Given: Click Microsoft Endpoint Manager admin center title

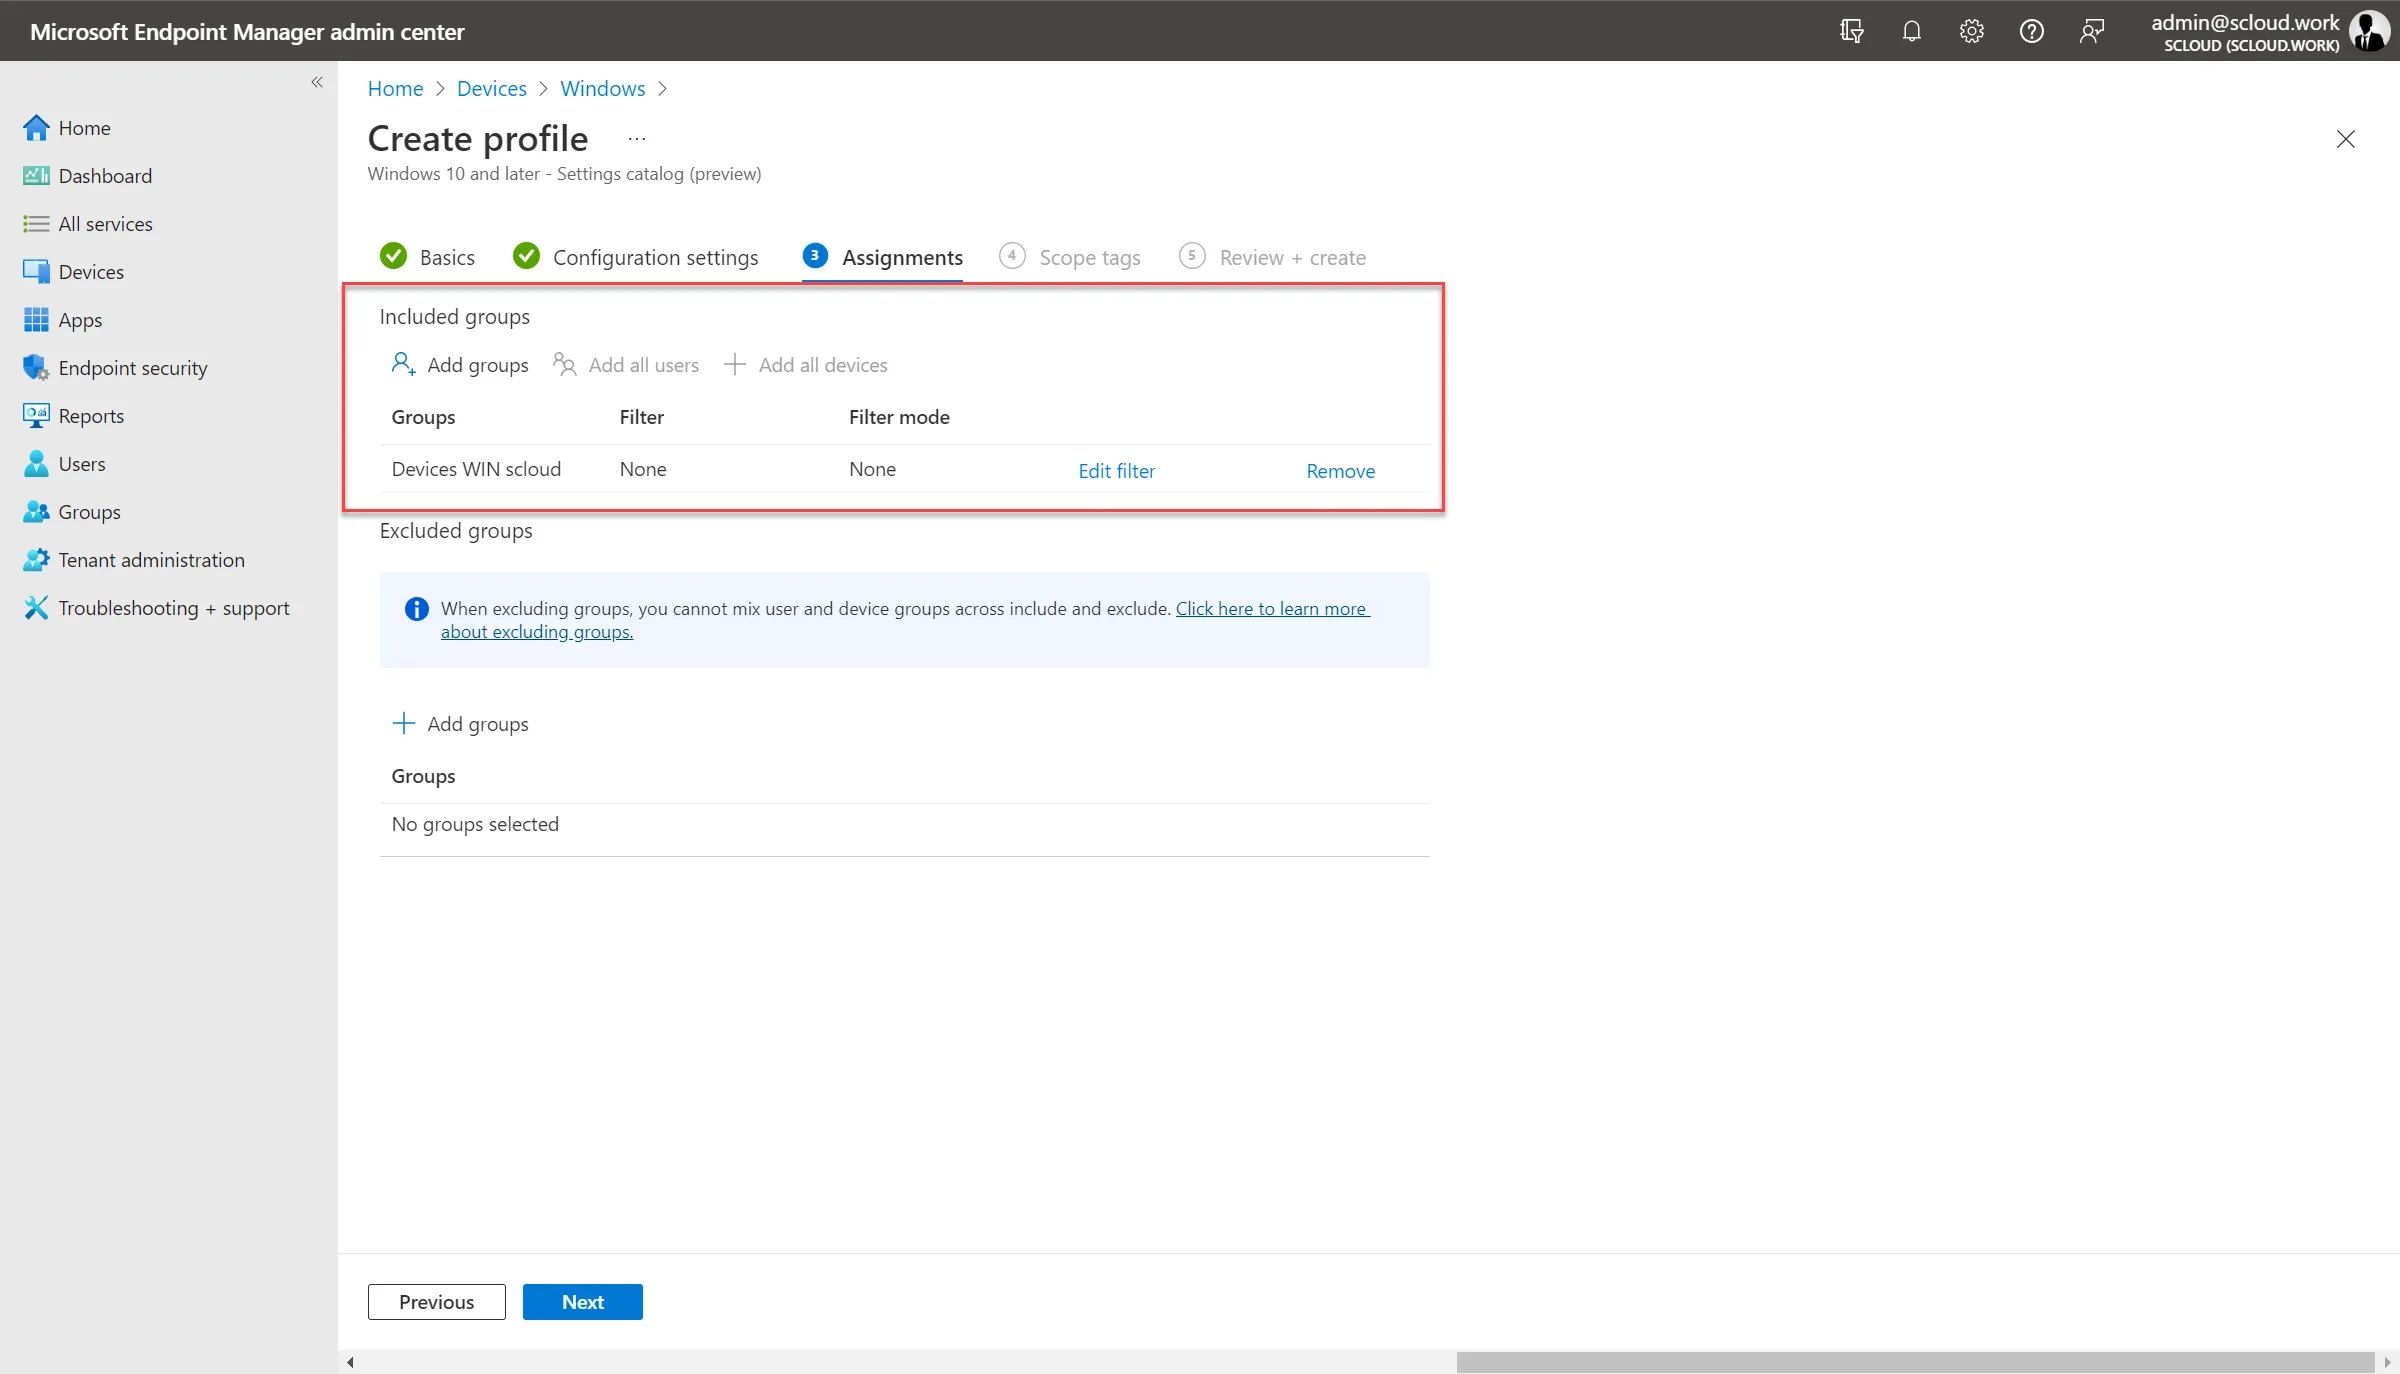Looking at the screenshot, I should click(x=247, y=32).
